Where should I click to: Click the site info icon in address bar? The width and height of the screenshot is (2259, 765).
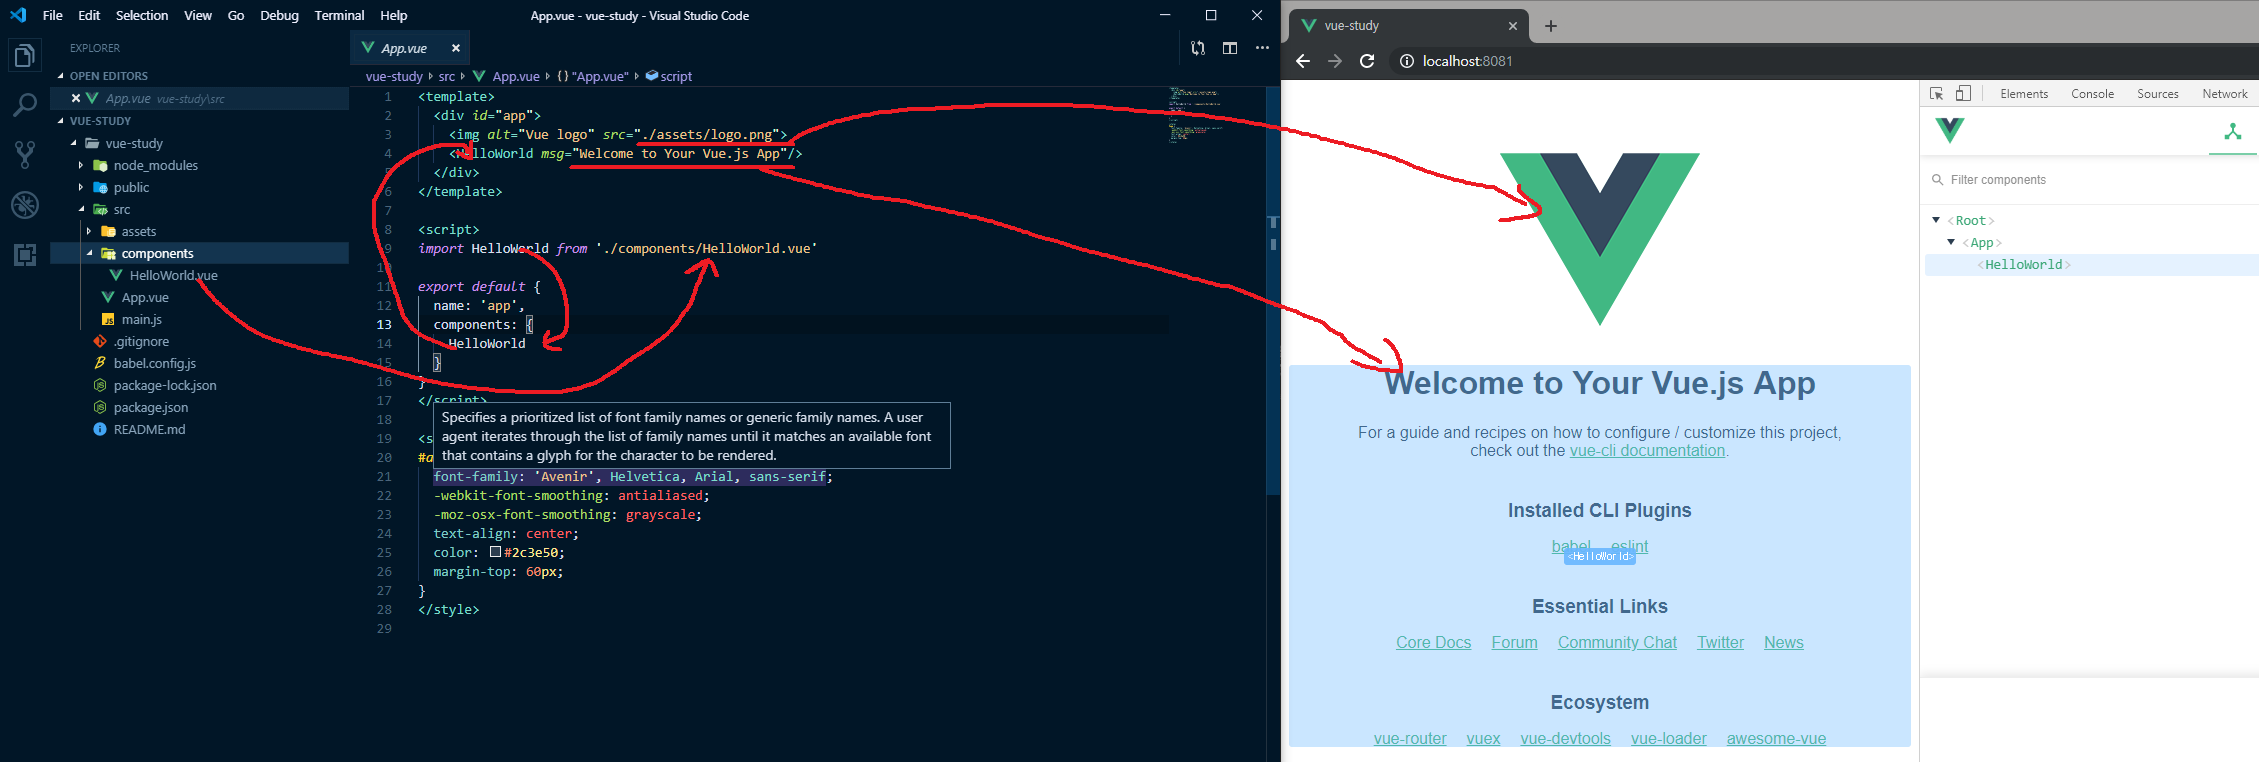pyautogui.click(x=1406, y=61)
